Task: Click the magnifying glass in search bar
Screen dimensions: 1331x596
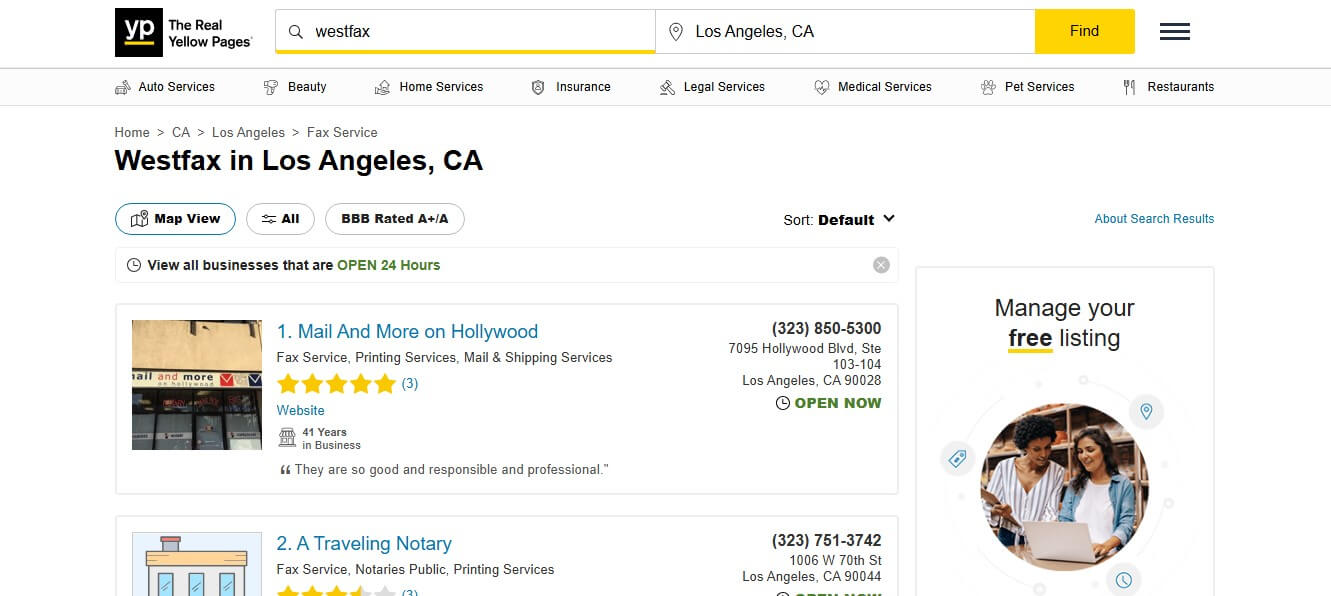Action: (x=296, y=31)
